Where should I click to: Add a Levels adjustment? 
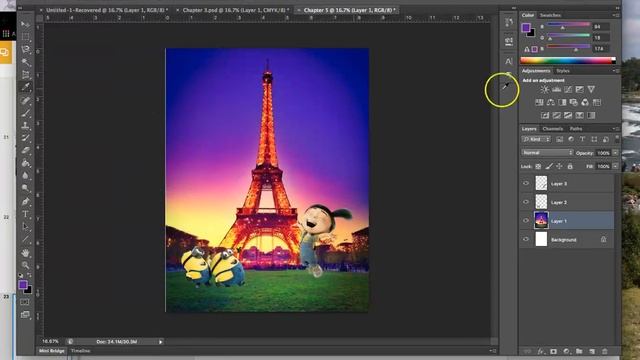click(x=556, y=89)
